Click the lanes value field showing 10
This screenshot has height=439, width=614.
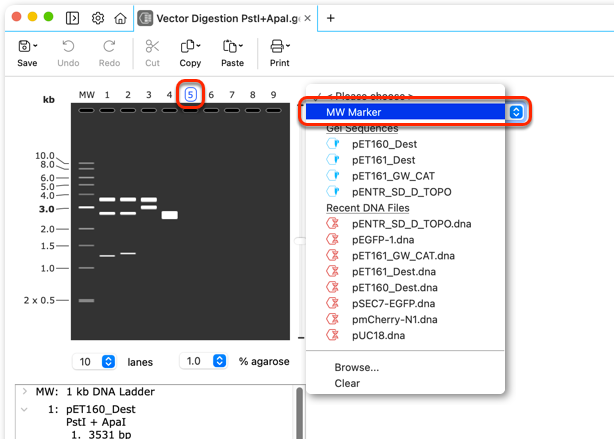click(87, 361)
